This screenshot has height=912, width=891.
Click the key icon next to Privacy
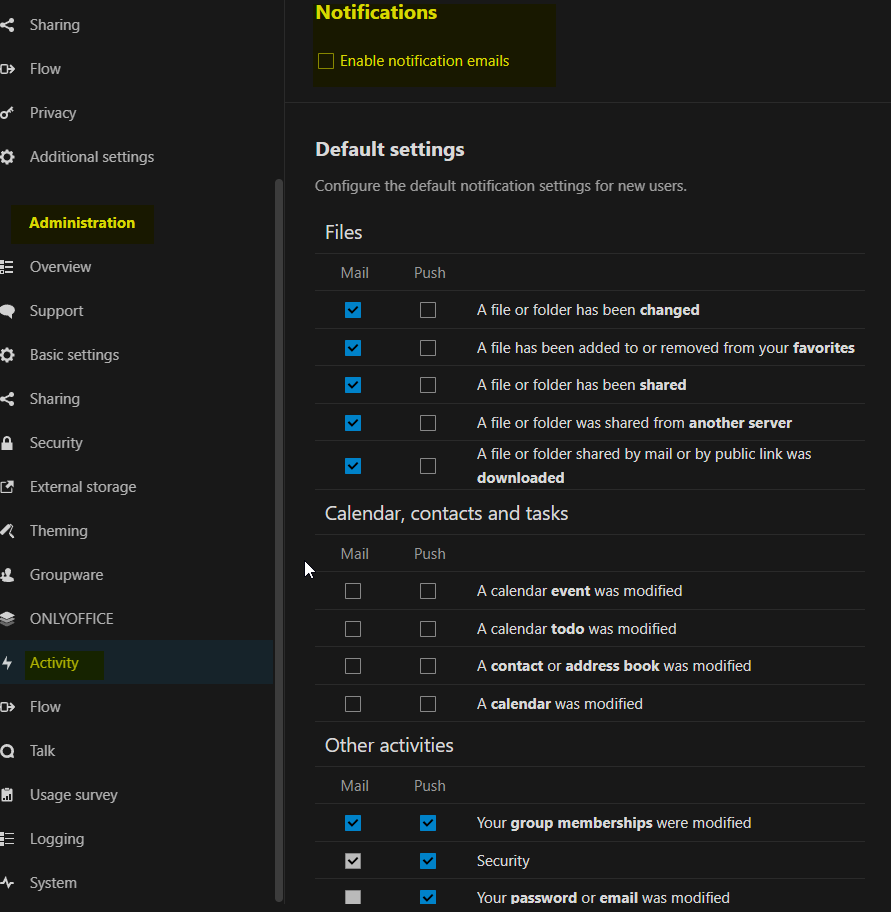point(7,113)
